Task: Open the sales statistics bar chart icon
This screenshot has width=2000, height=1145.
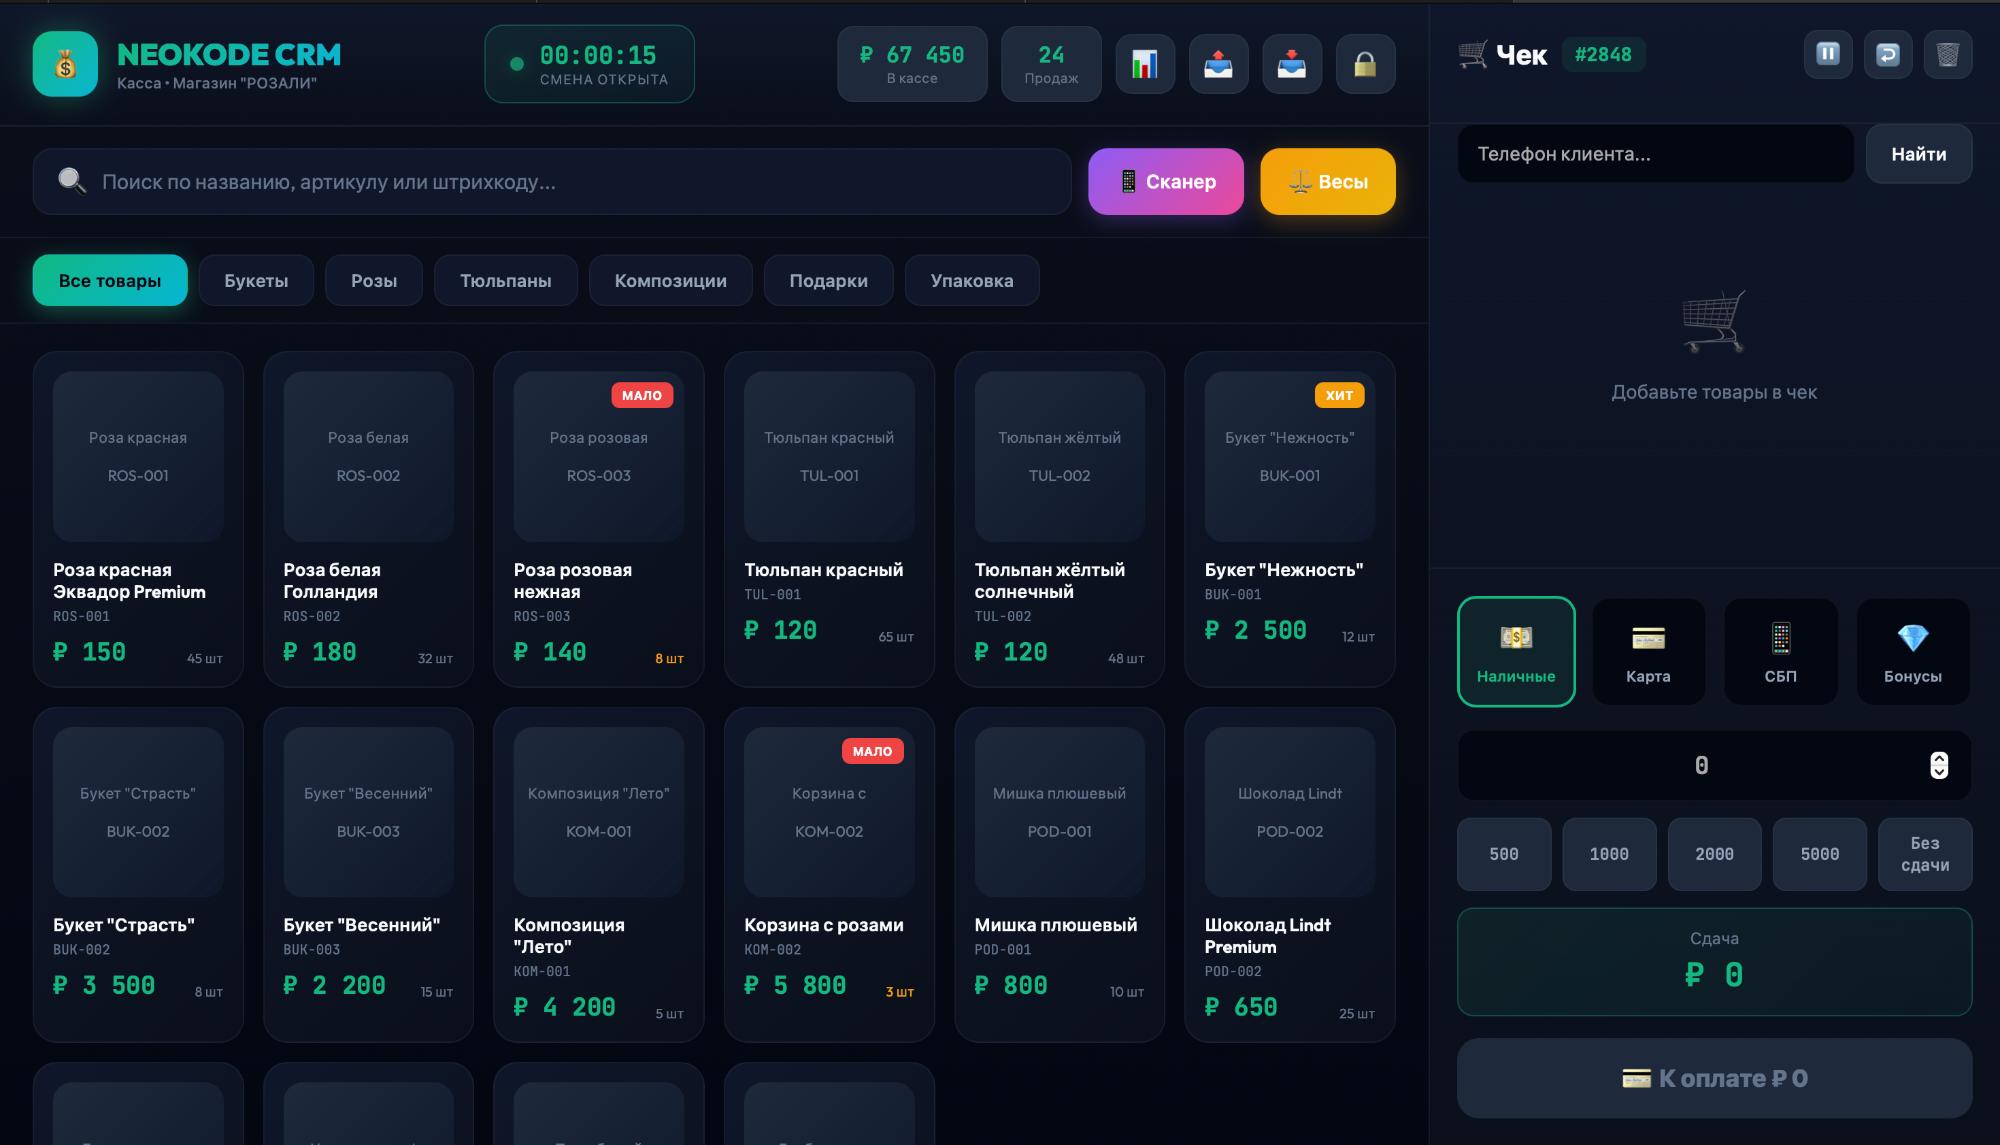Action: point(1144,63)
